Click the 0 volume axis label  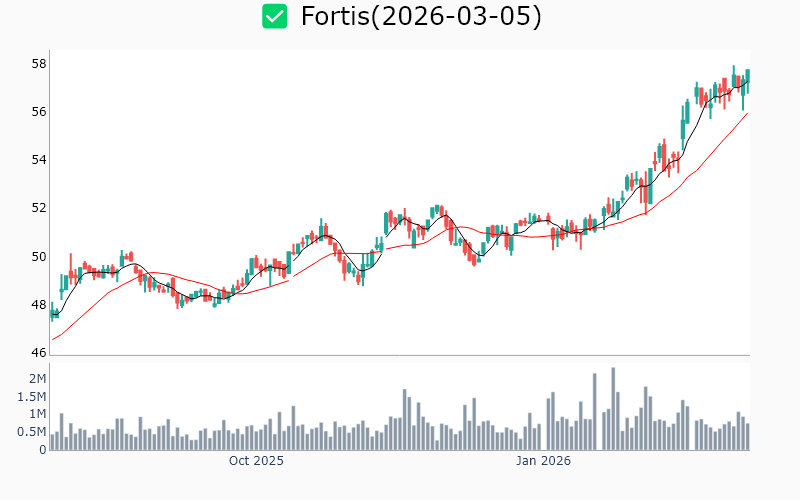pos(42,450)
